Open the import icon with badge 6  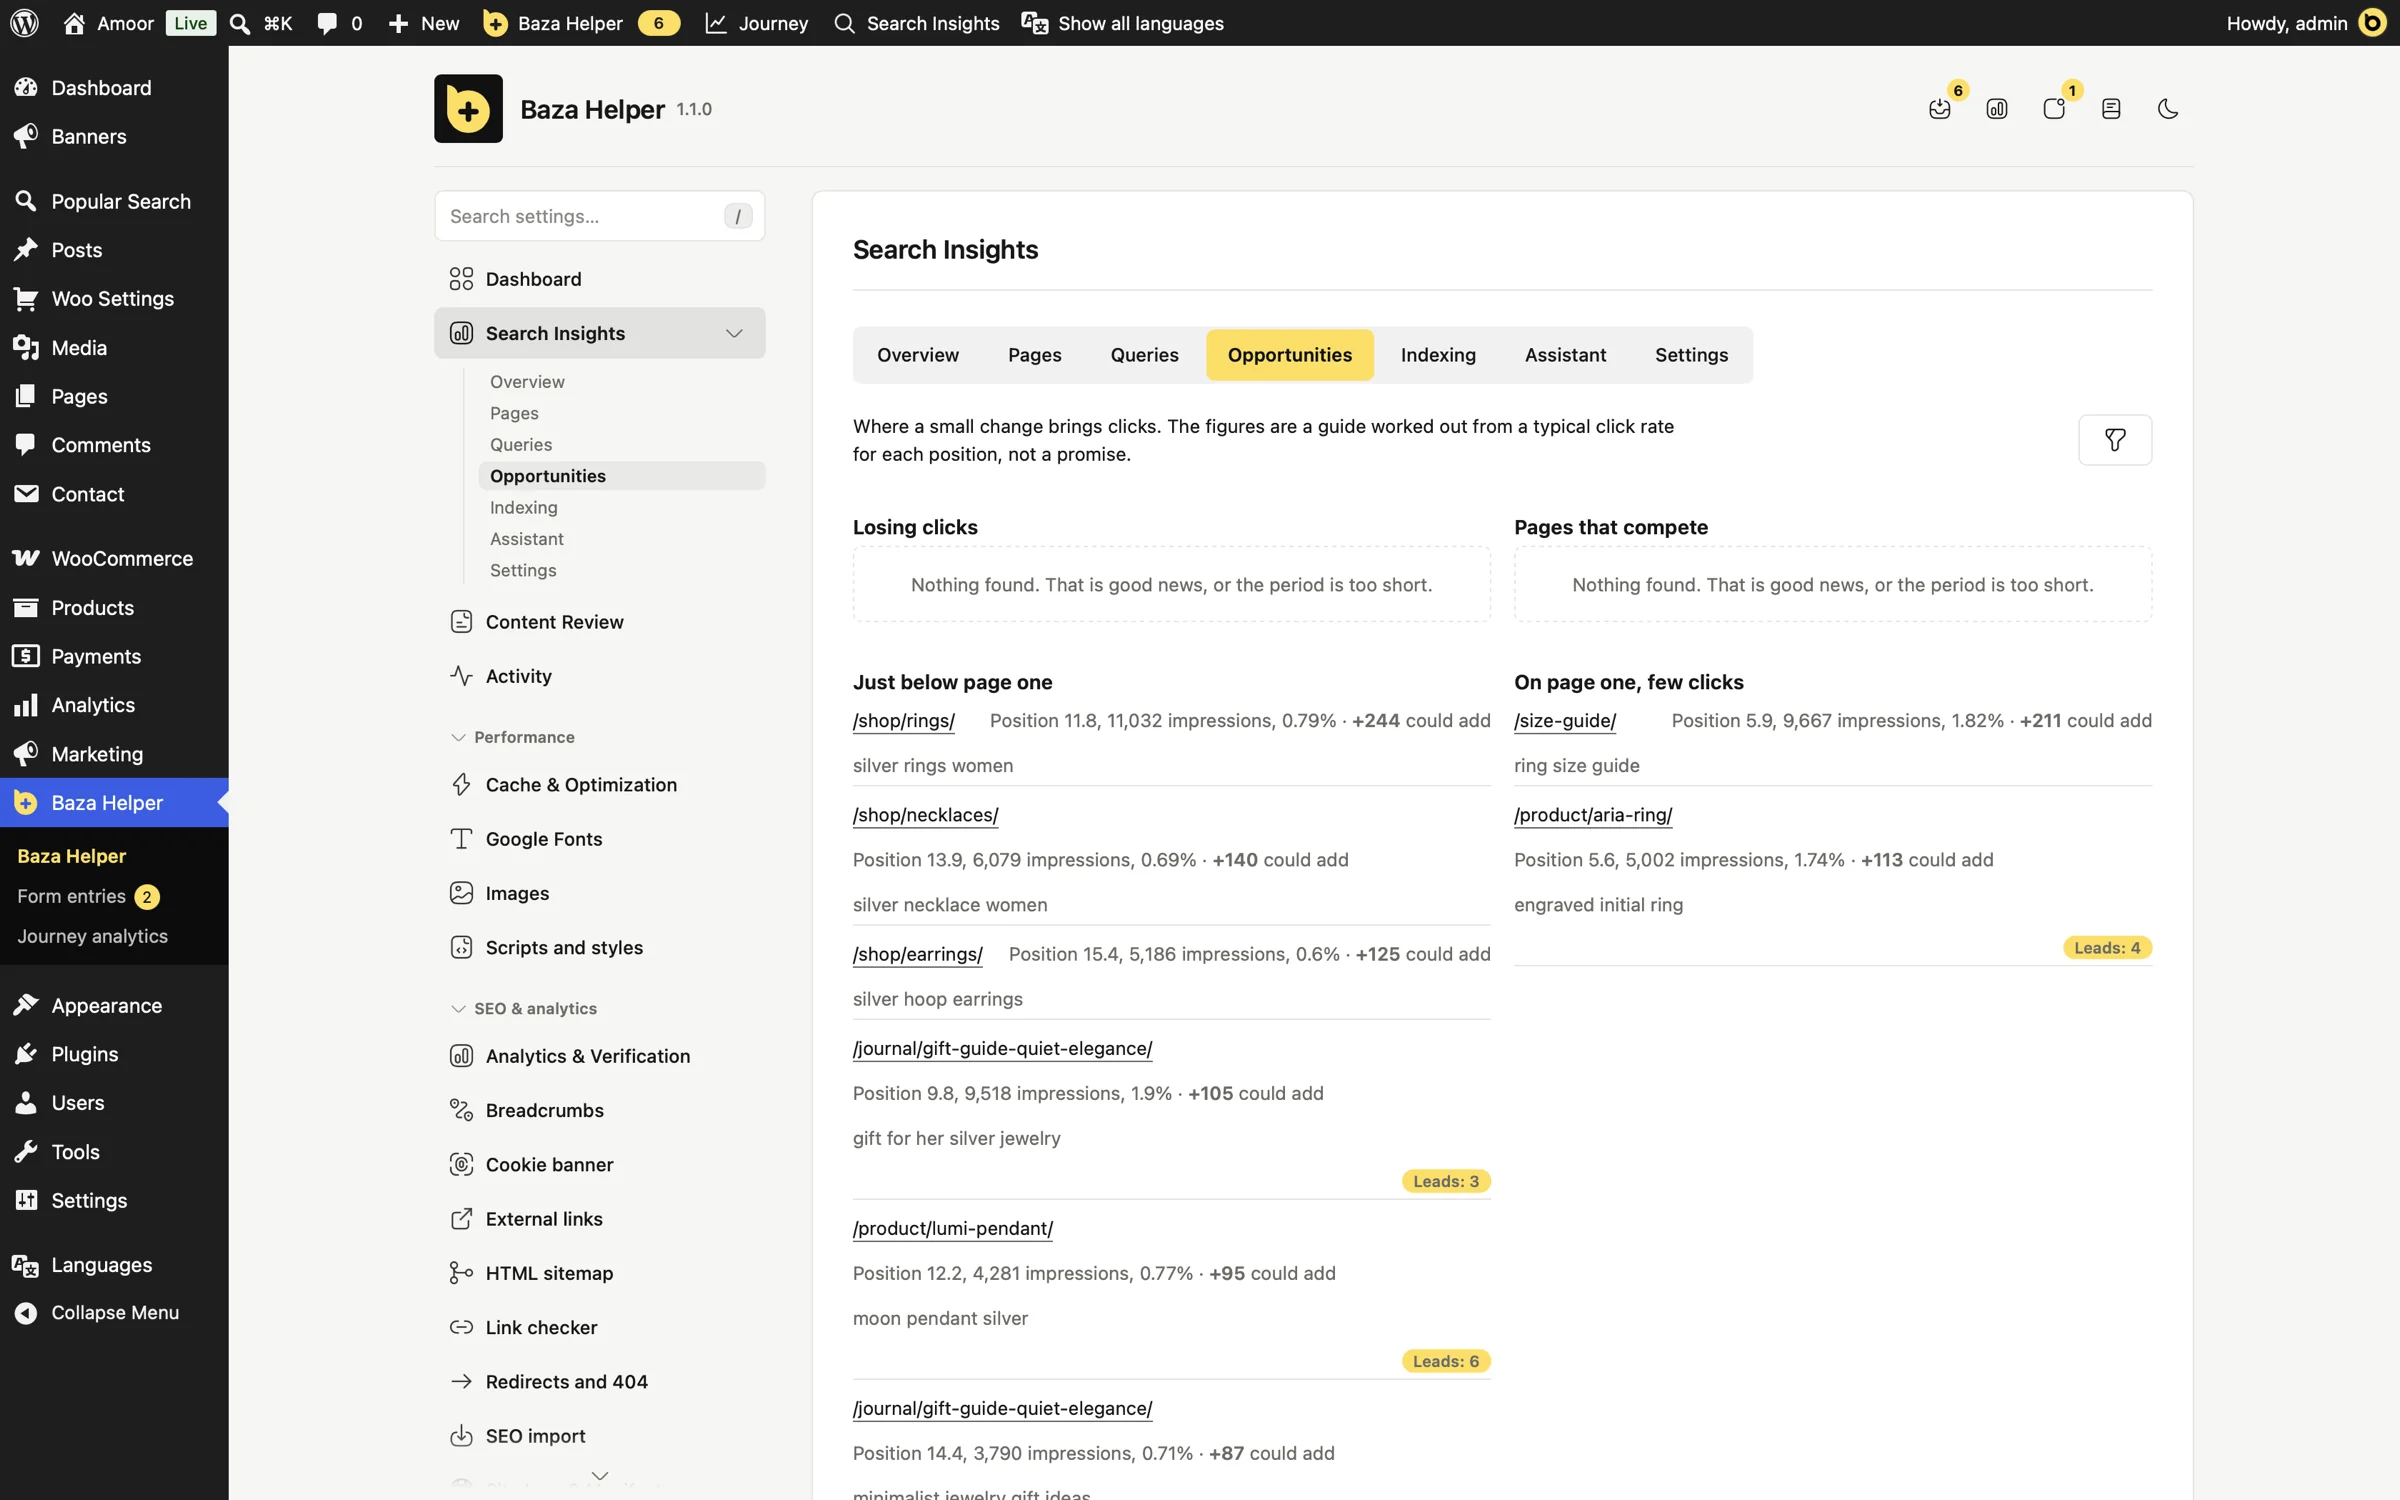tap(1940, 109)
